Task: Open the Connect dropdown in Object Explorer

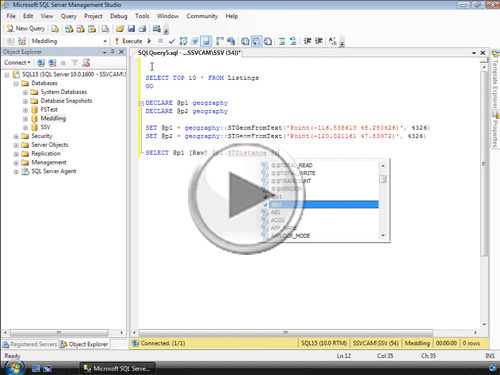Action: (17, 63)
